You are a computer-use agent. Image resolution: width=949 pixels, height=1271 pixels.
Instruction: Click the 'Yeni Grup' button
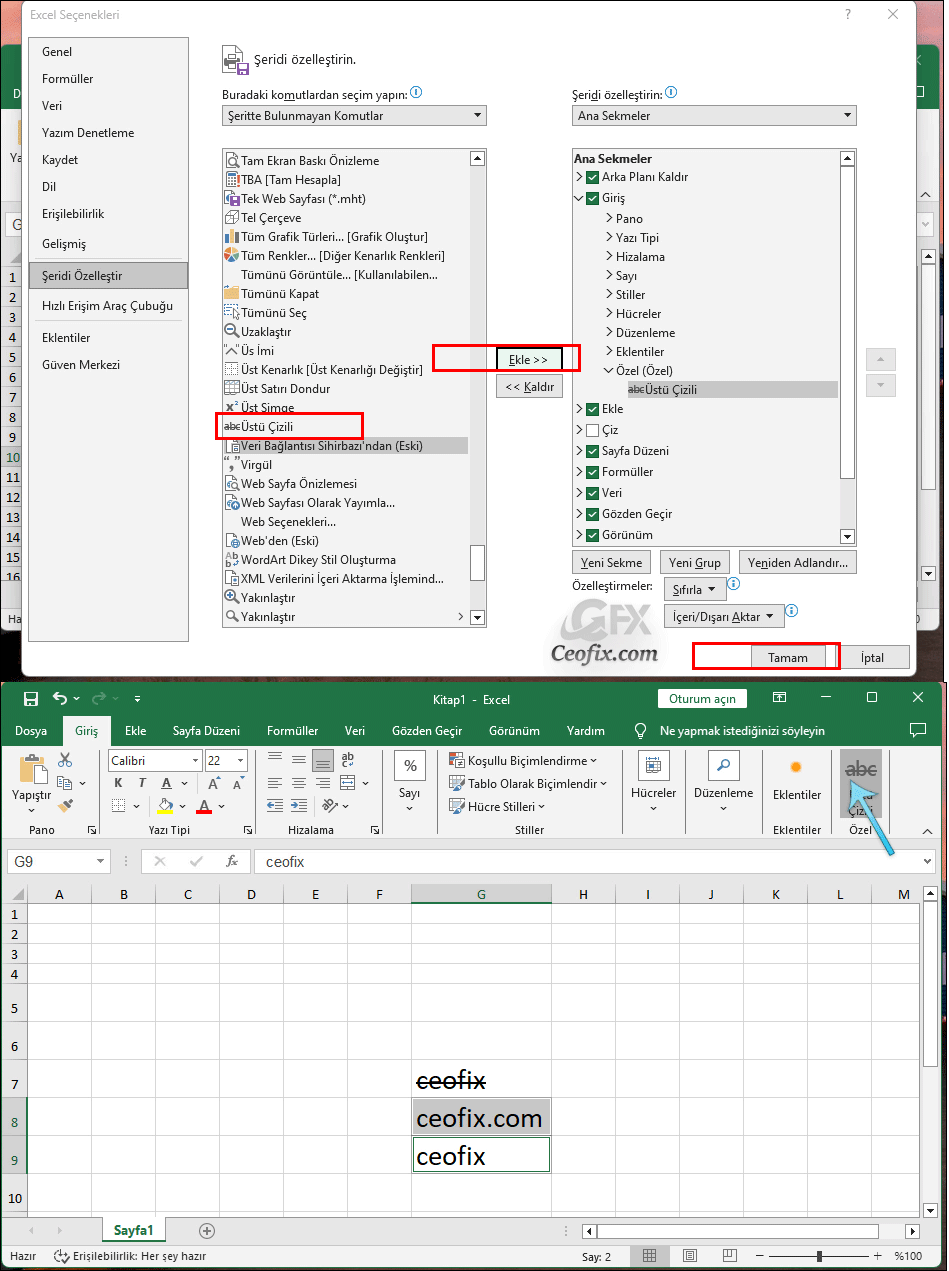(695, 563)
